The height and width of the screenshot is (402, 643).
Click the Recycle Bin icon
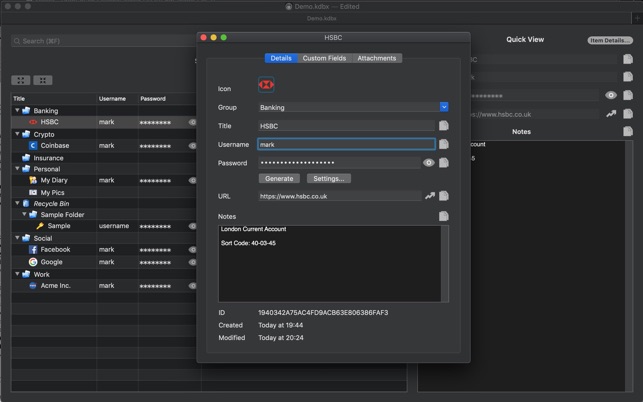coord(26,203)
